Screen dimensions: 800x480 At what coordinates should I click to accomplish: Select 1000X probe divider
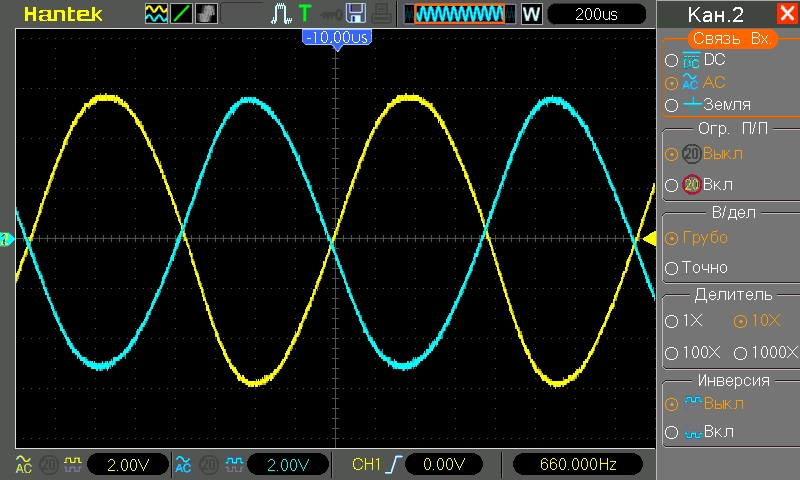coord(740,353)
